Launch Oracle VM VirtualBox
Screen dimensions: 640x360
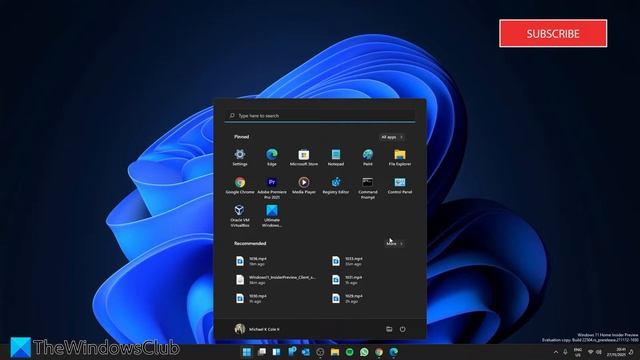(x=240, y=216)
